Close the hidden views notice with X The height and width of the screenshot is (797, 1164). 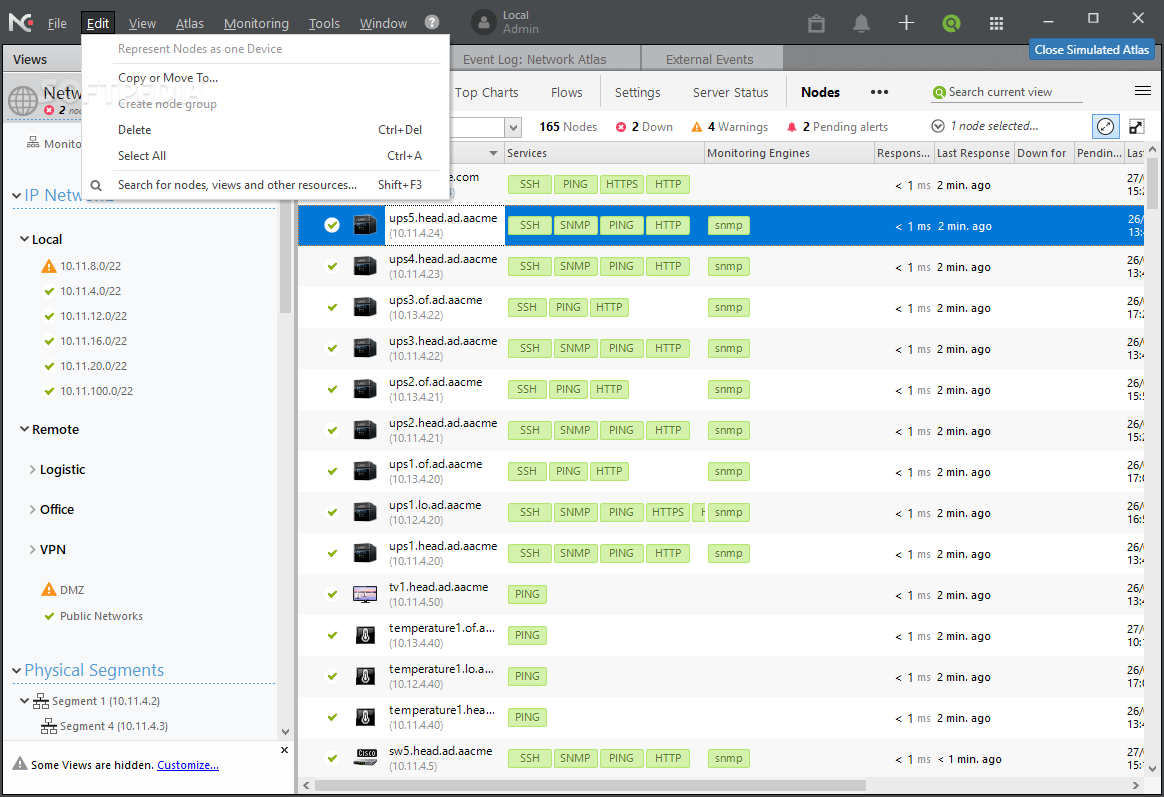click(x=284, y=750)
